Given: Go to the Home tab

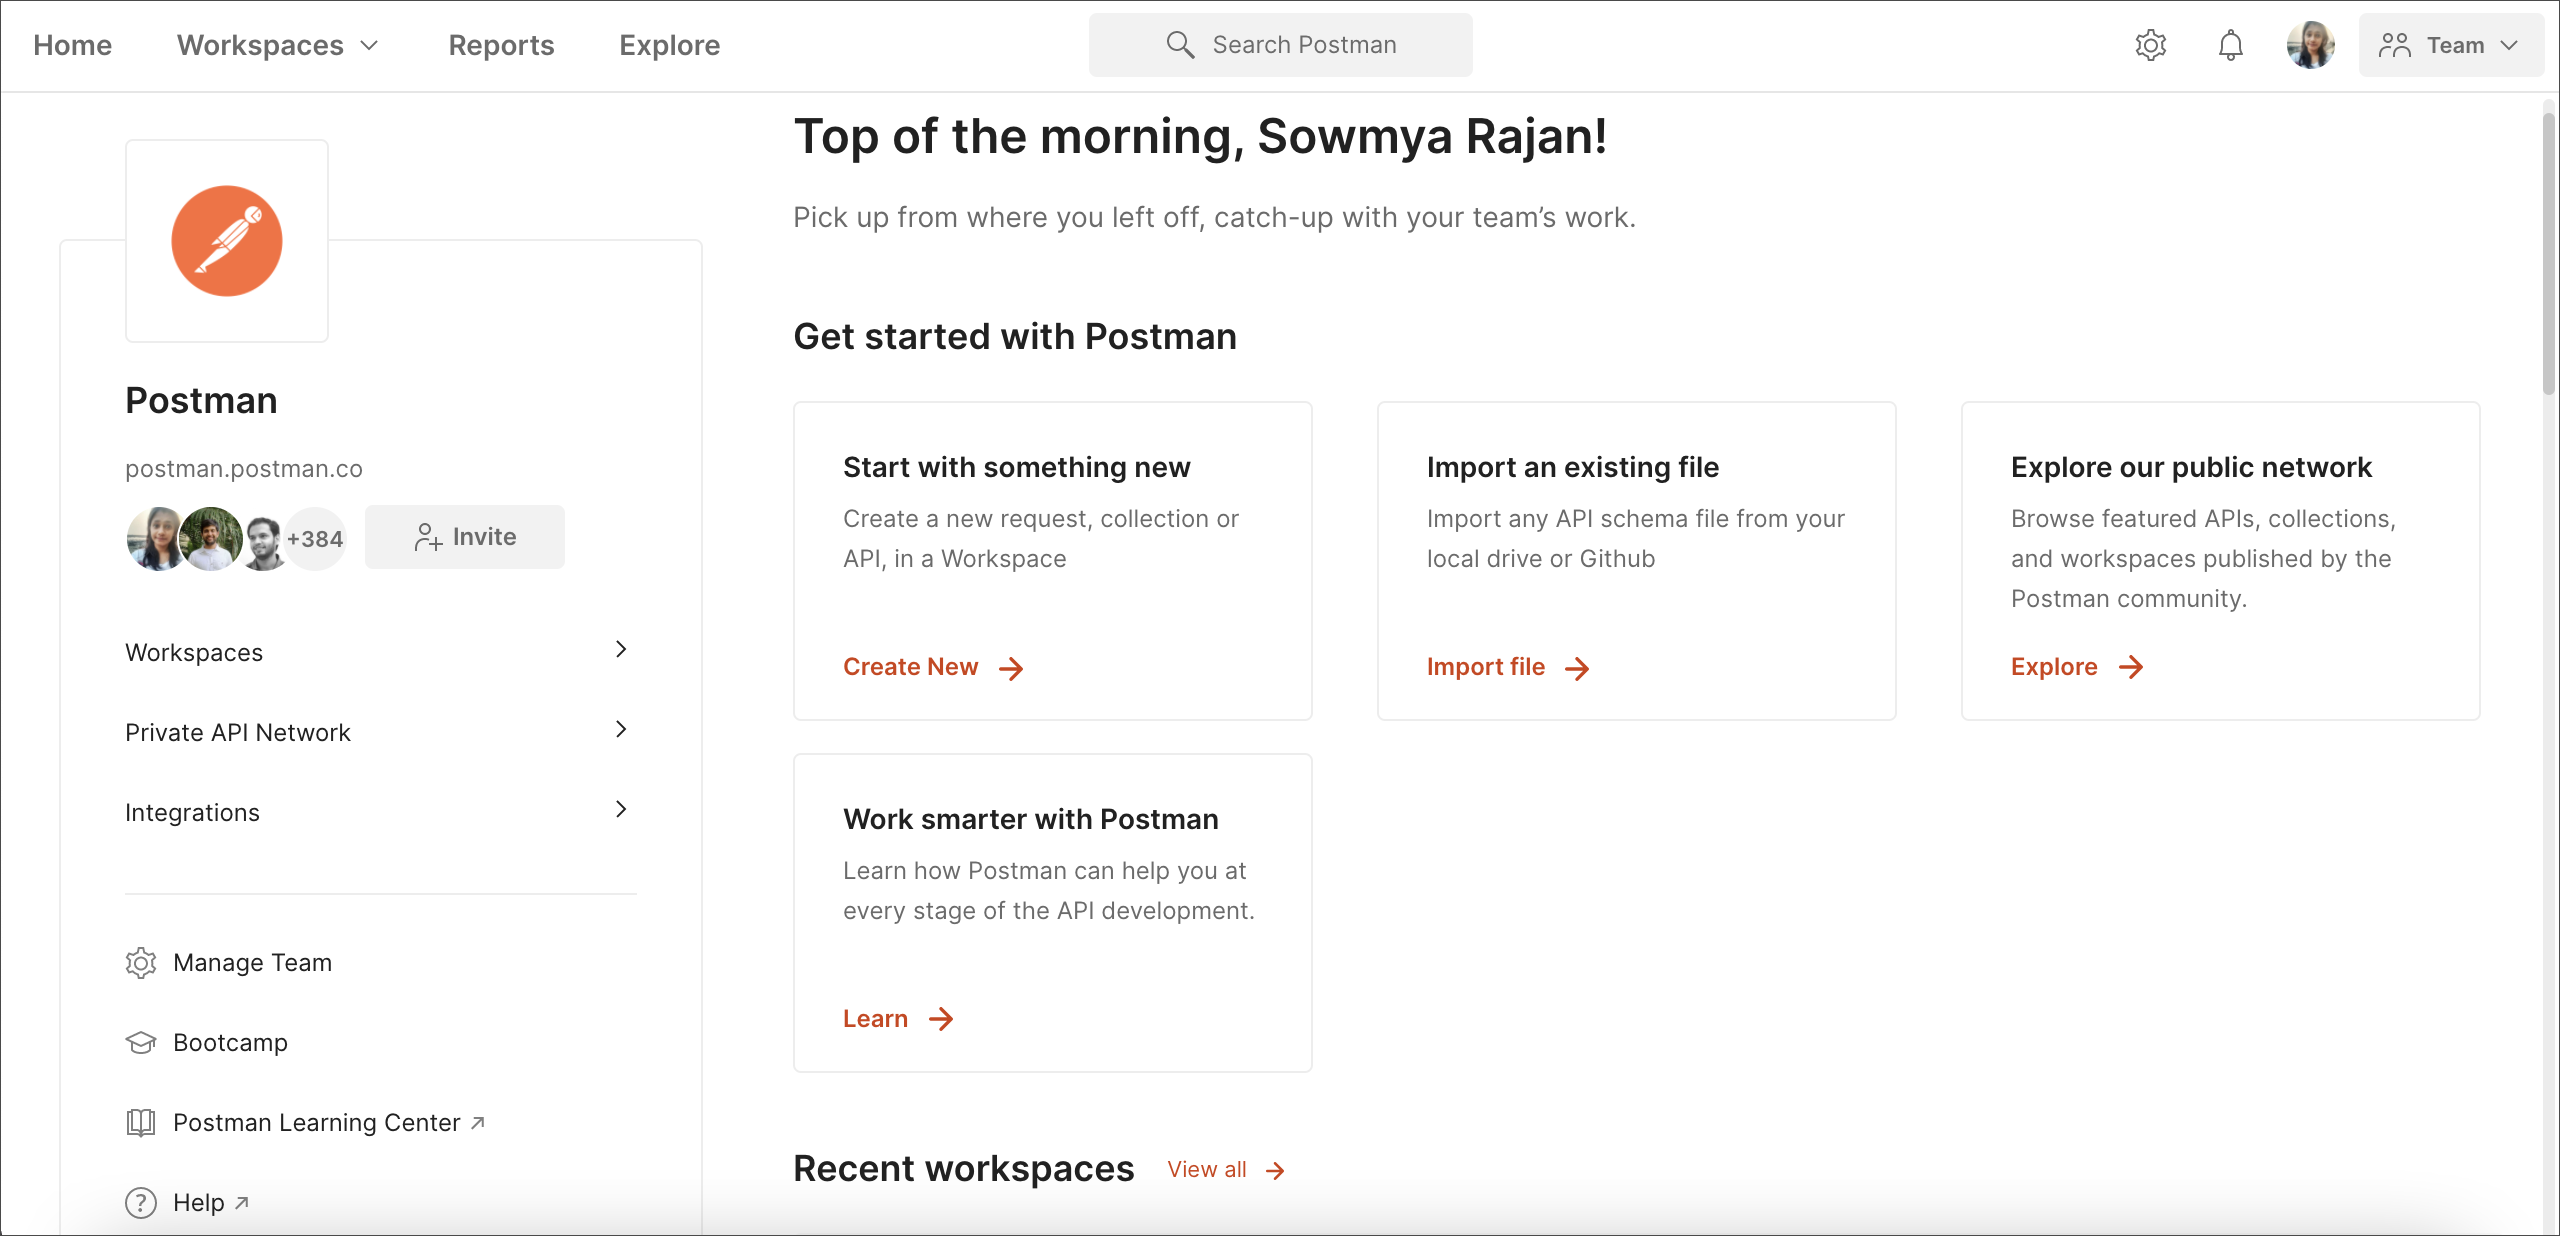Looking at the screenshot, I should (x=72, y=45).
